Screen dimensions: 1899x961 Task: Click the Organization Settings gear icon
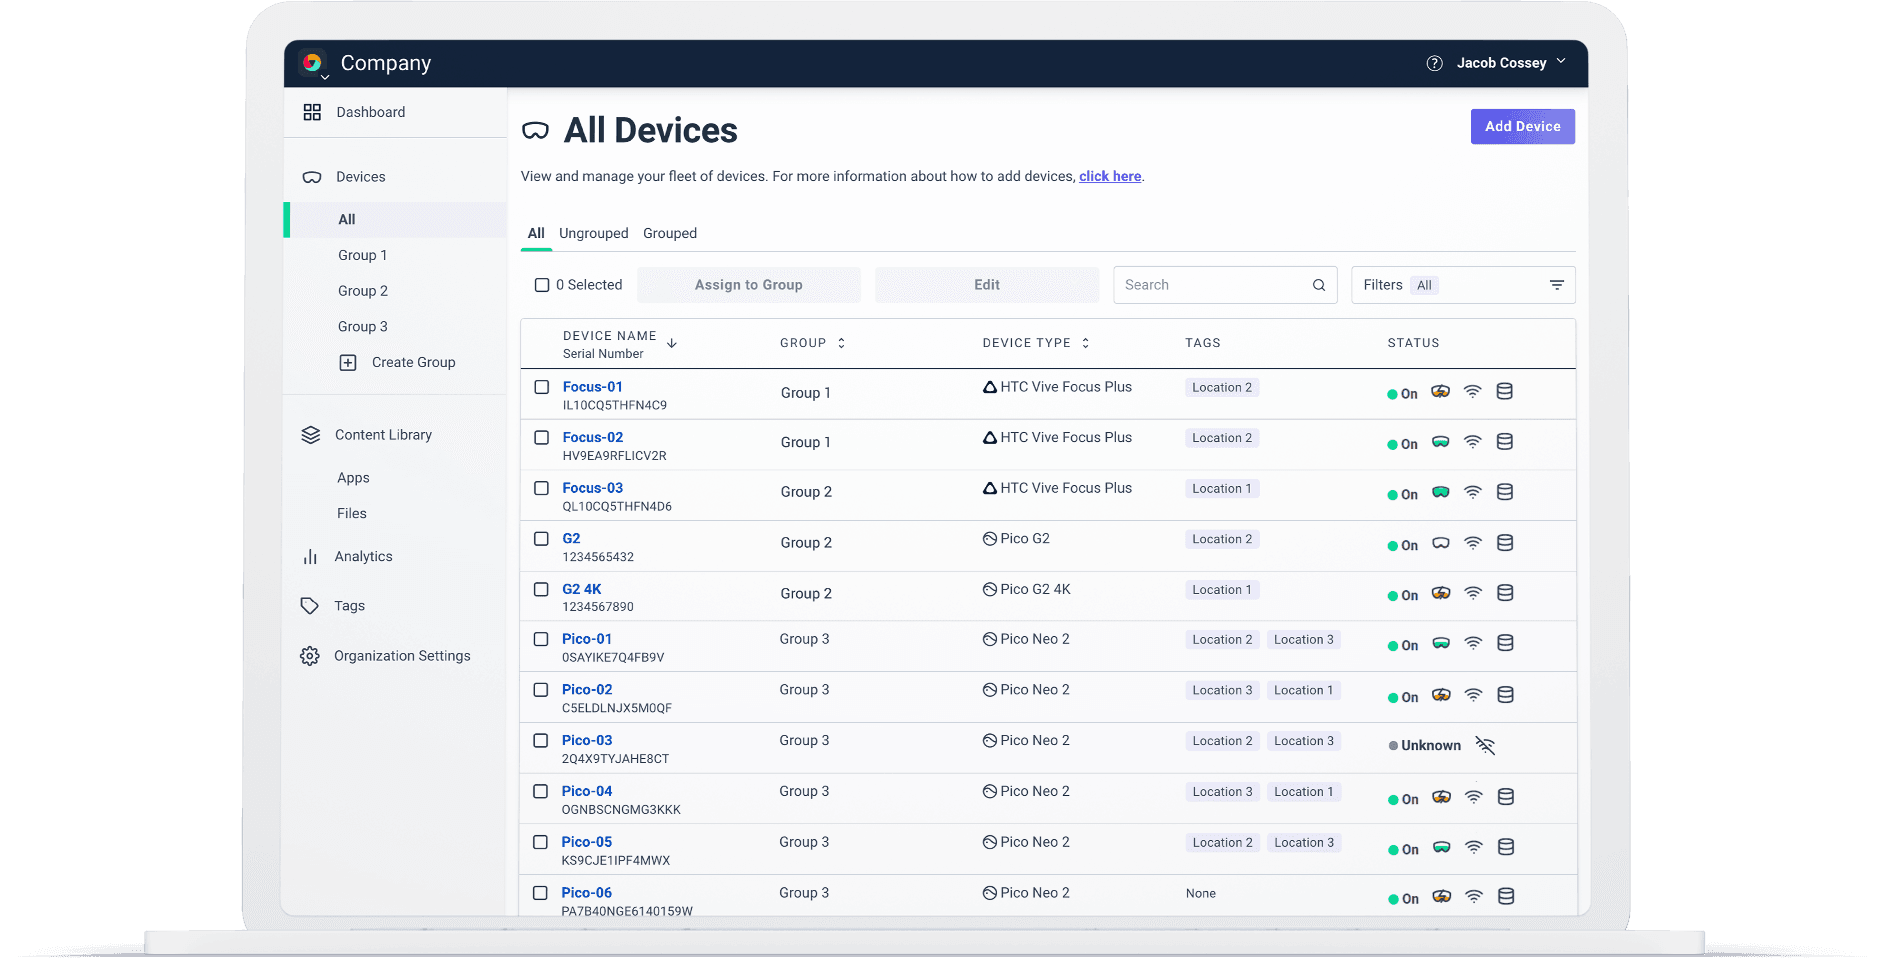[x=310, y=656]
